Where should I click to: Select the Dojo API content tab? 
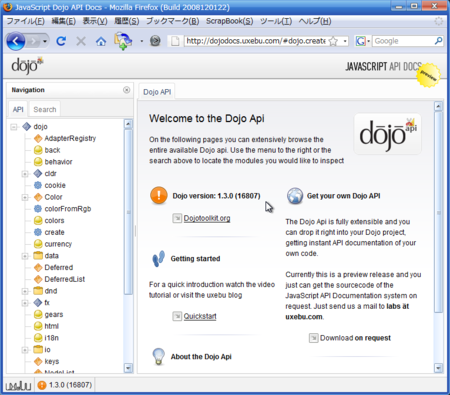tap(157, 92)
